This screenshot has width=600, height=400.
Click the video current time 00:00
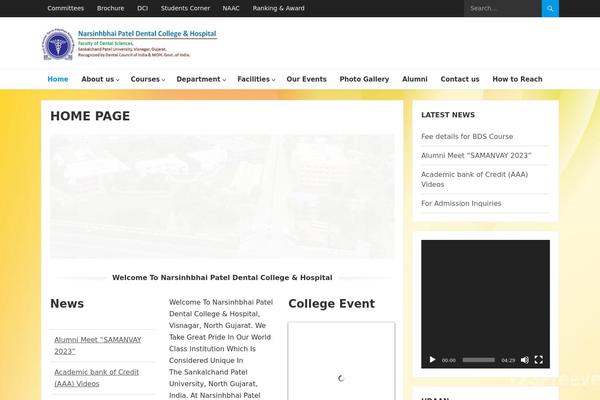pyautogui.click(x=448, y=360)
